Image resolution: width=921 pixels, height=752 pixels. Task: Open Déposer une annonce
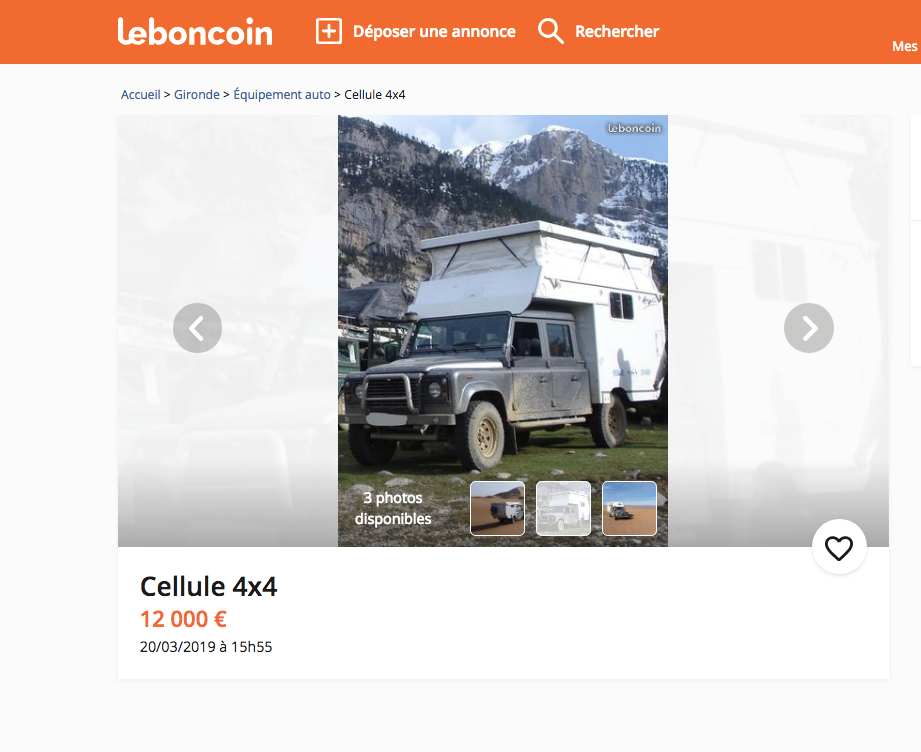[x=434, y=31]
